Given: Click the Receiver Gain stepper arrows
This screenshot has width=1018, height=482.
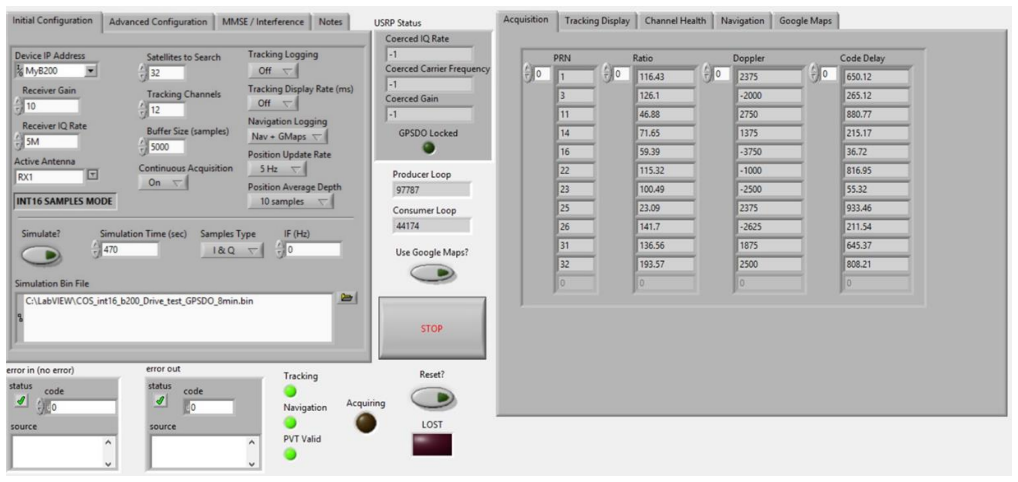Looking at the screenshot, I should tap(18, 107).
